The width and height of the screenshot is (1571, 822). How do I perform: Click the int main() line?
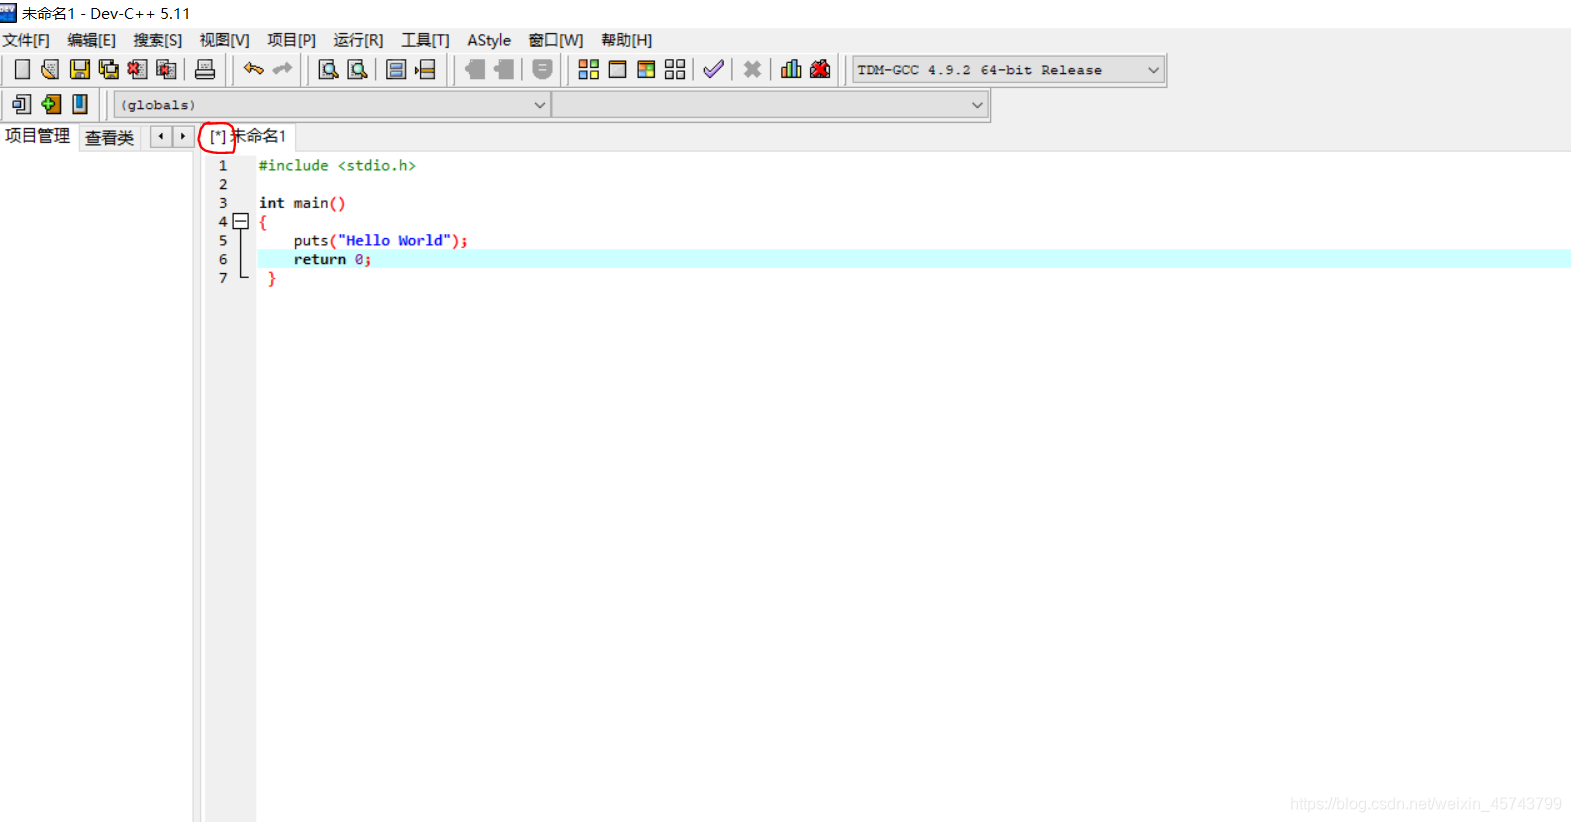pos(302,203)
